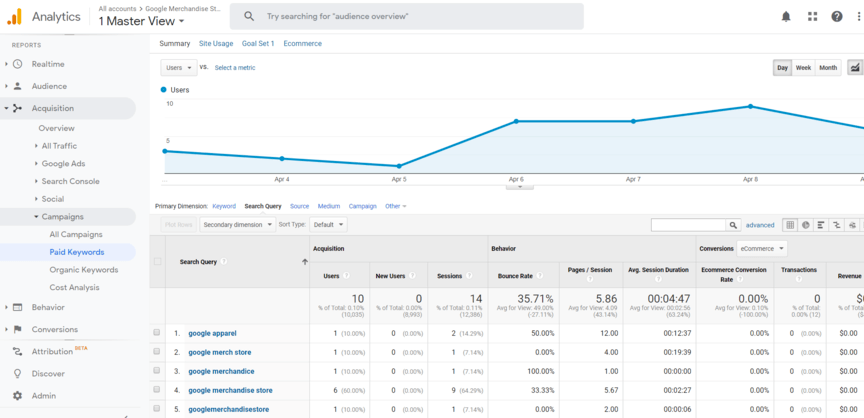The height and width of the screenshot is (418, 864).
Task: Open the Users metric dropdown
Action: (x=179, y=68)
